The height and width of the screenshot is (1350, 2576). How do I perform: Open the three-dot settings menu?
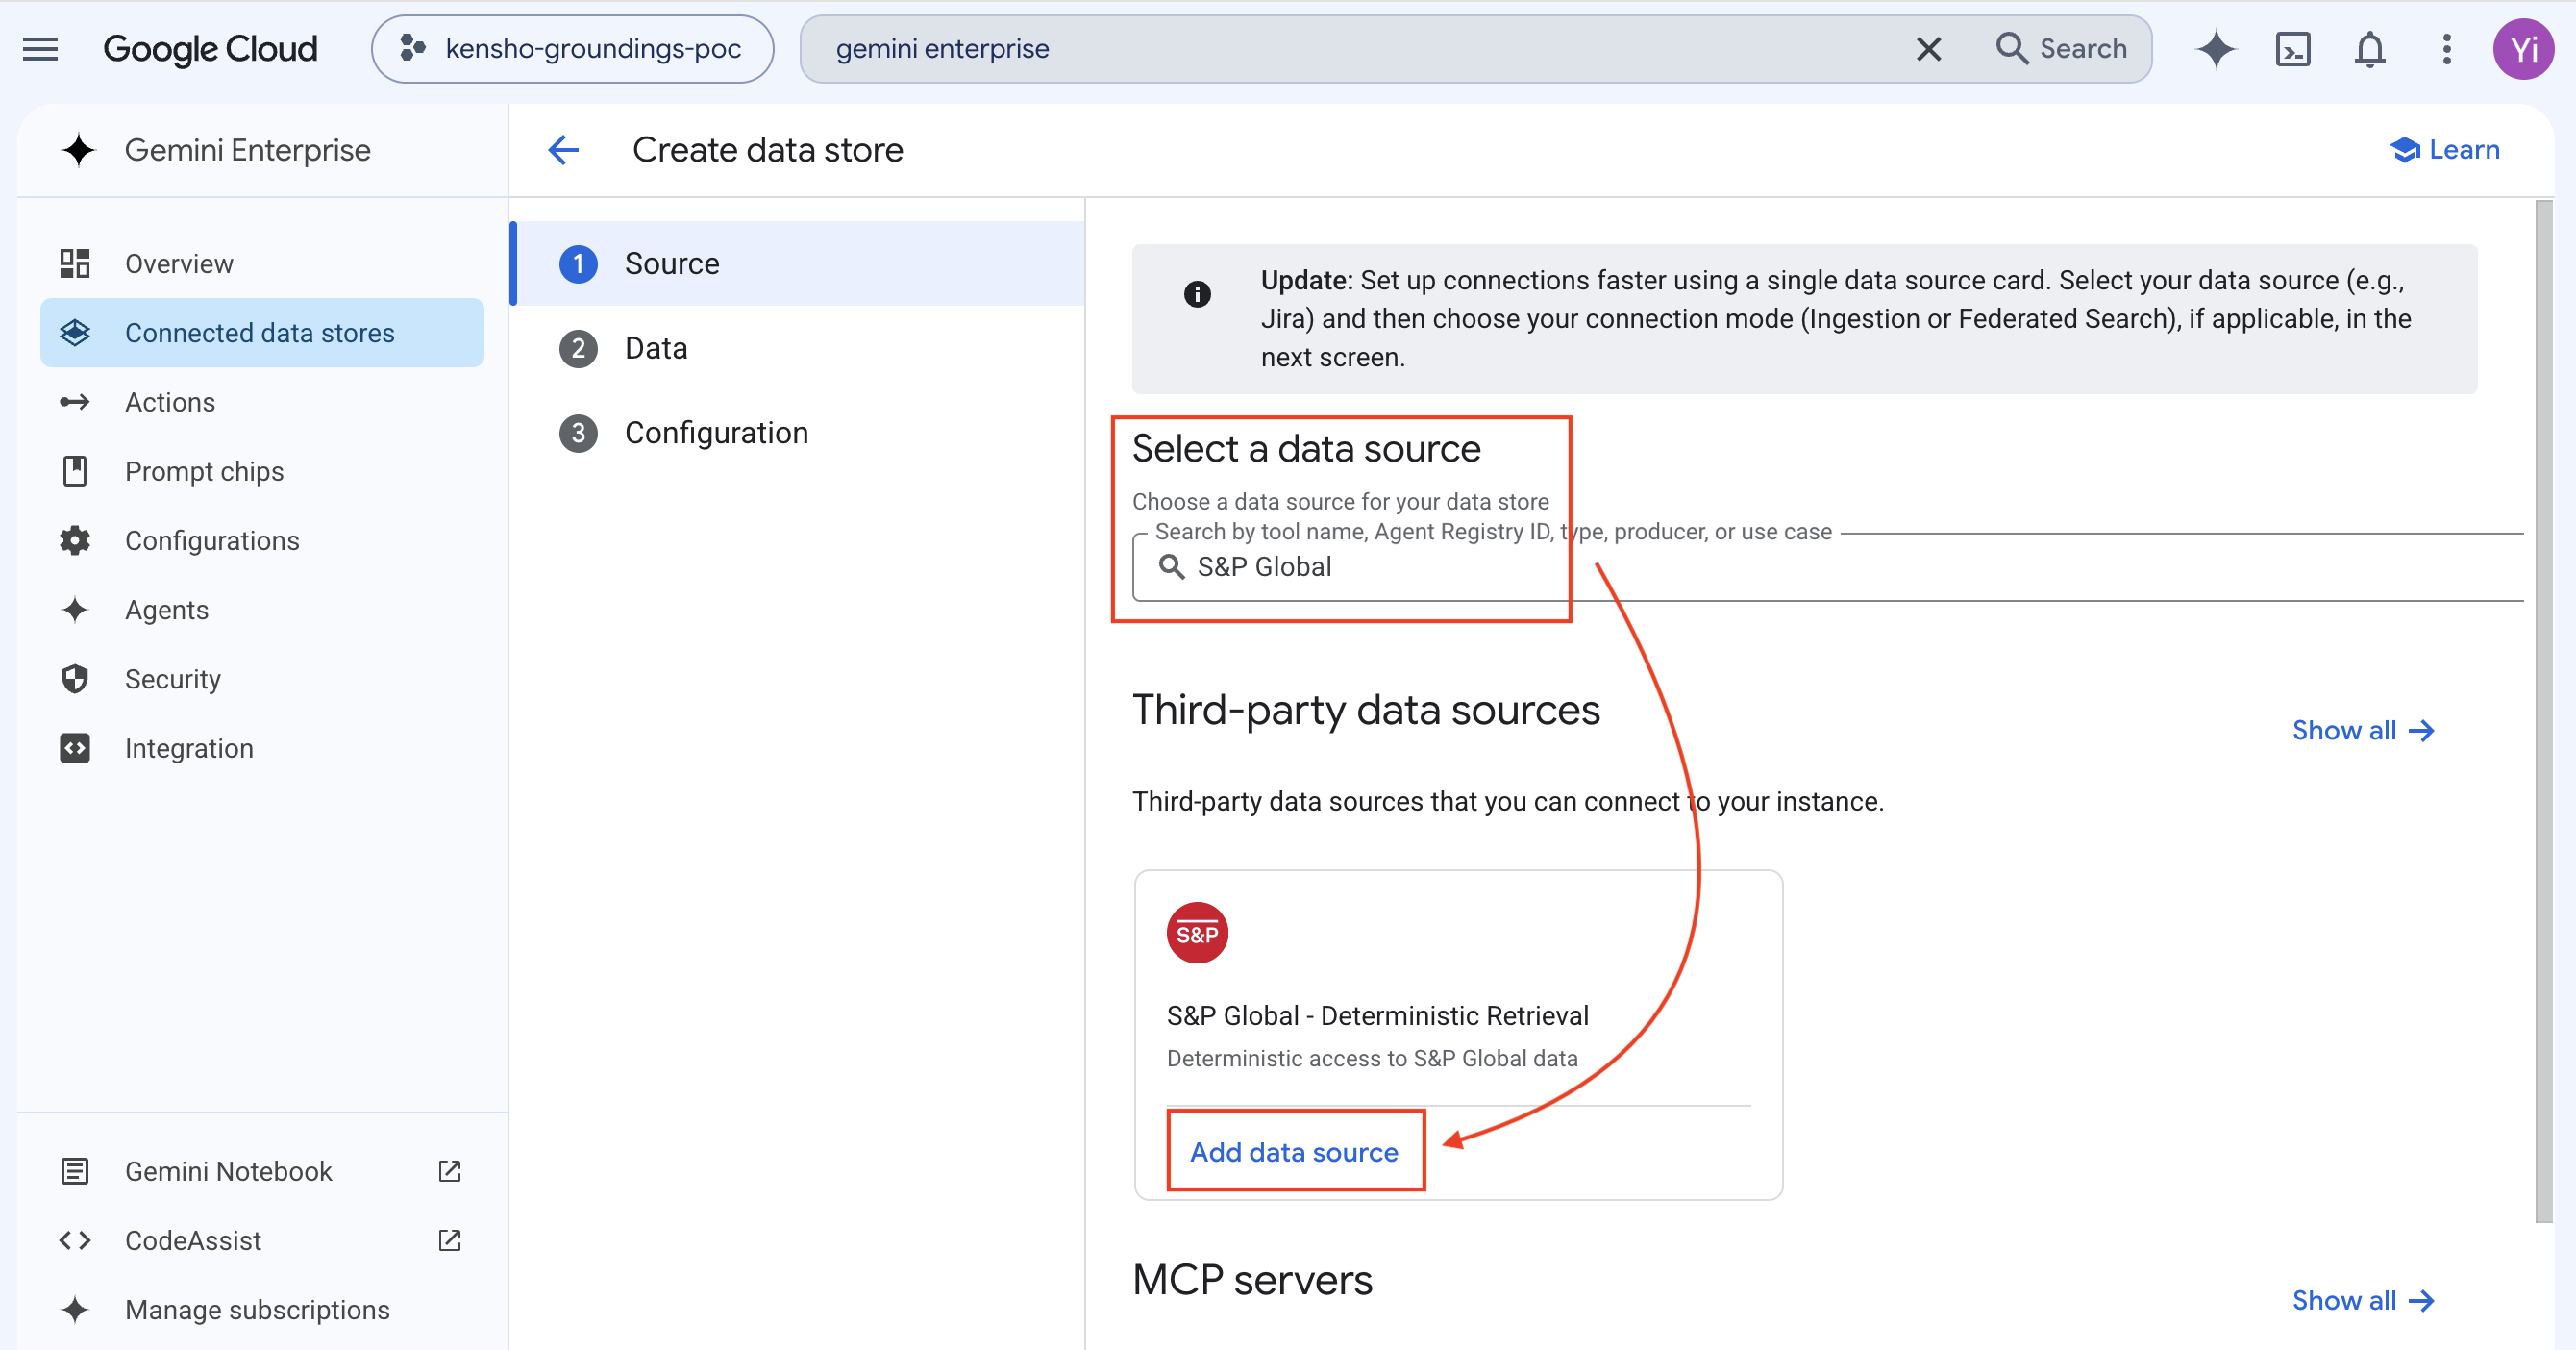pos(2446,48)
